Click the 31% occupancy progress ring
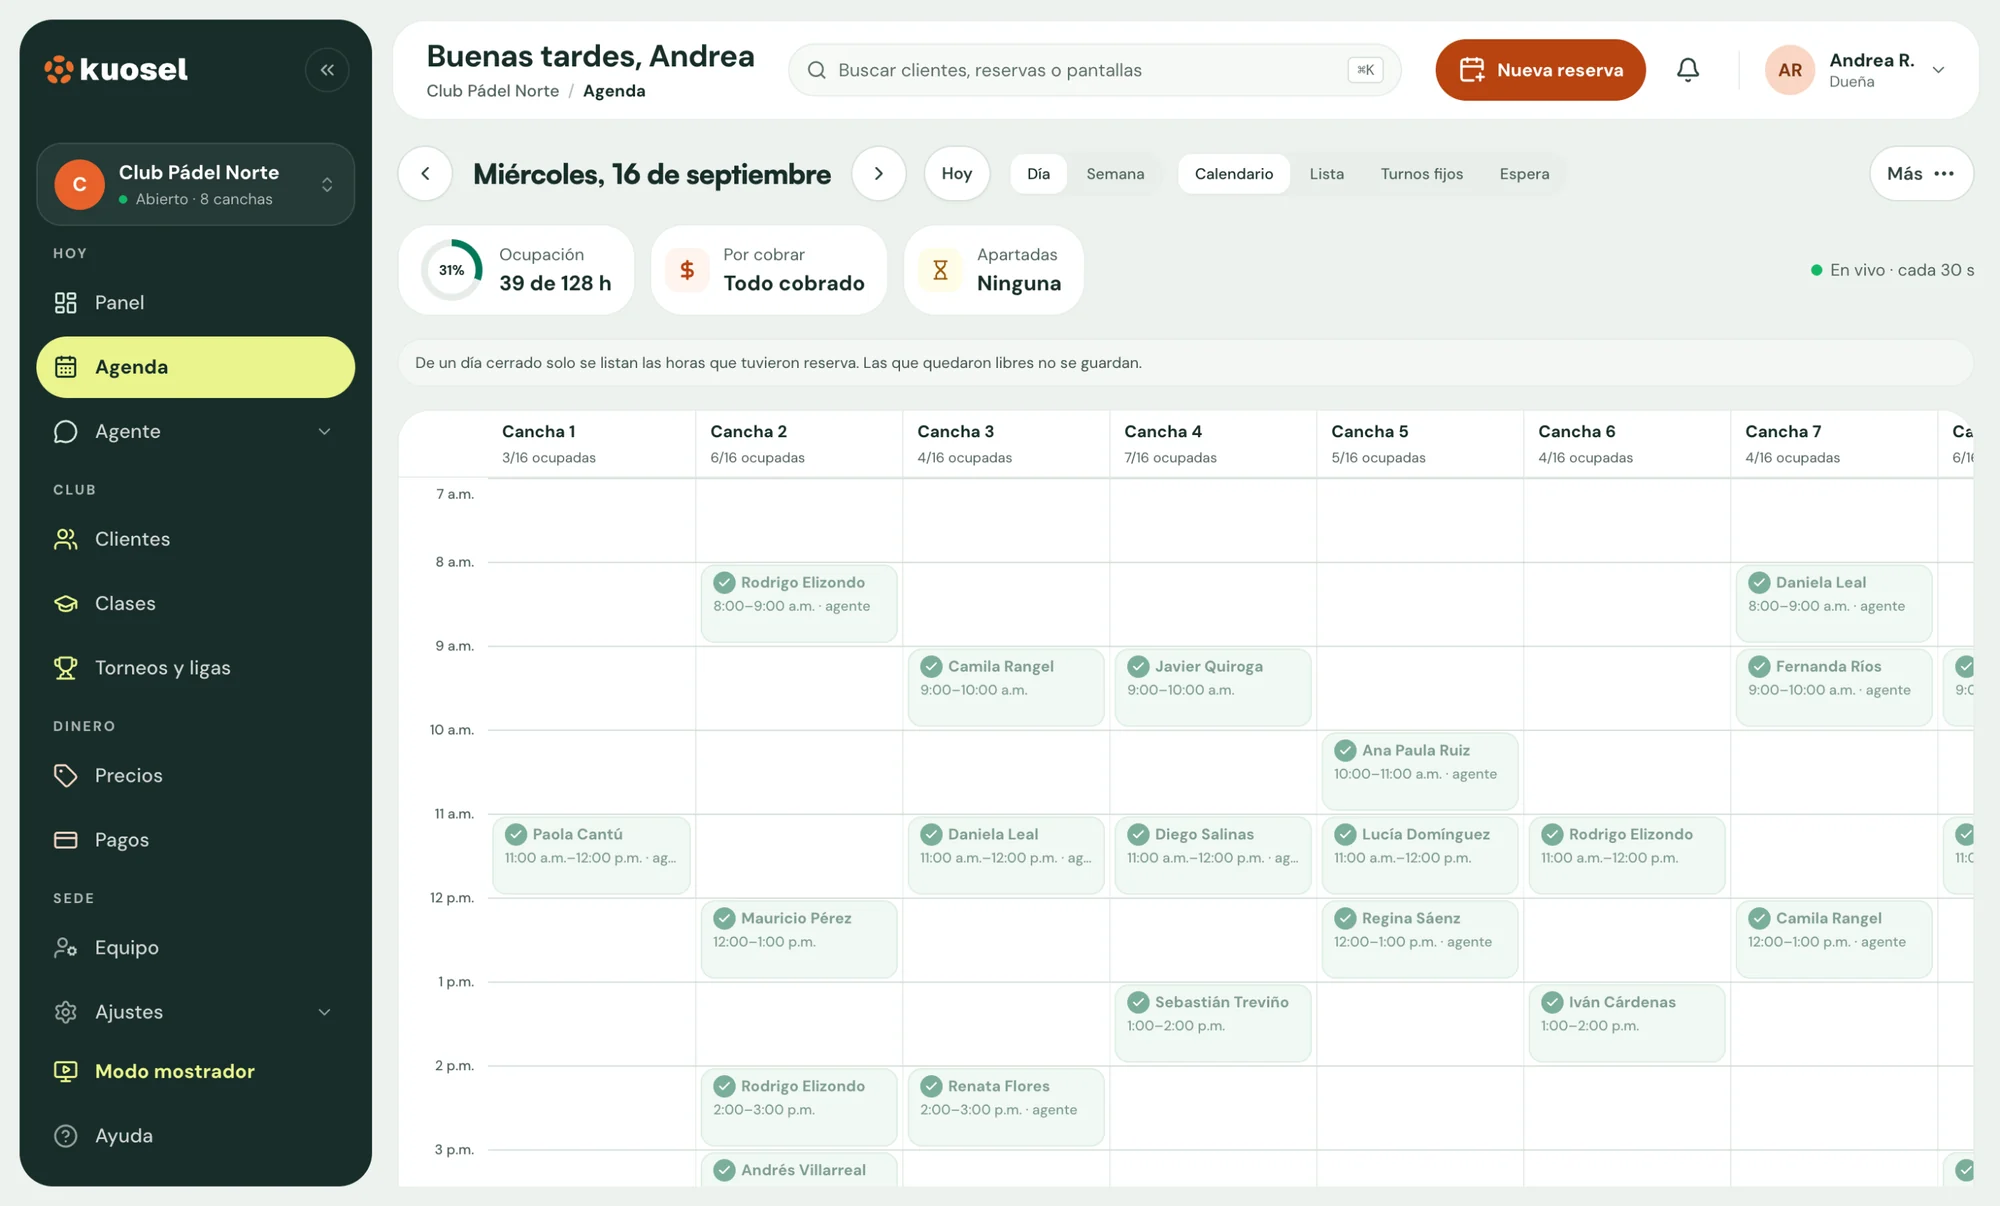2000x1206 pixels. (x=452, y=270)
